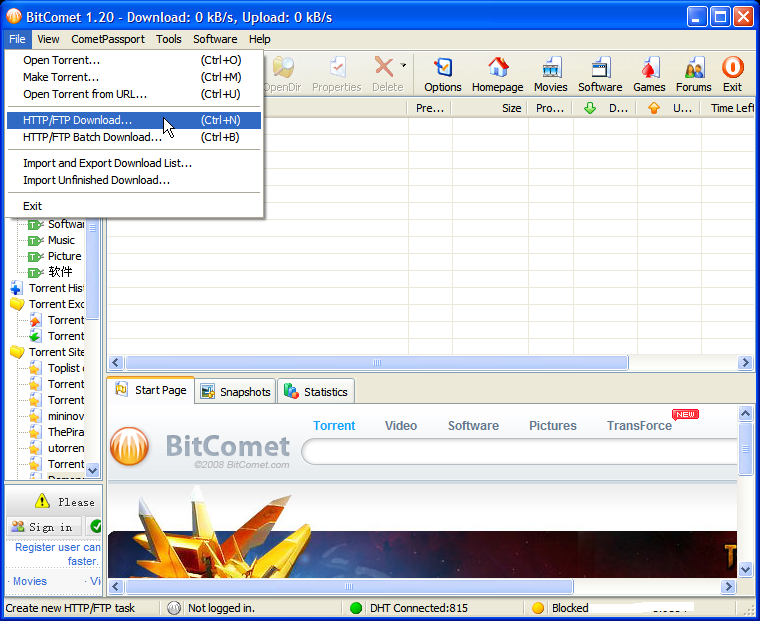Choose Import Unfinished Download...
760x621 pixels.
coord(134,180)
